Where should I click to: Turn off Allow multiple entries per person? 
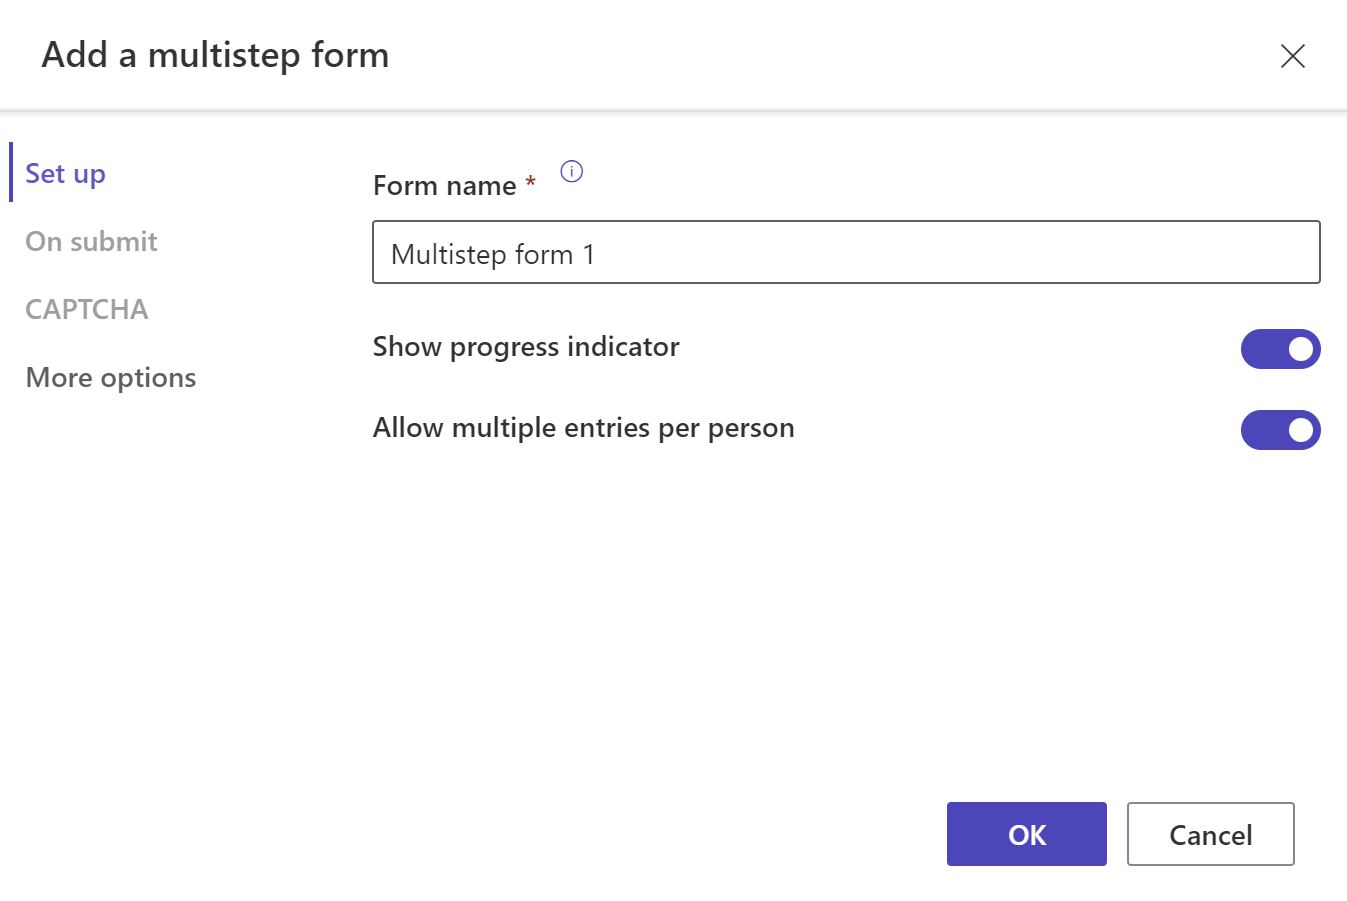(1281, 430)
